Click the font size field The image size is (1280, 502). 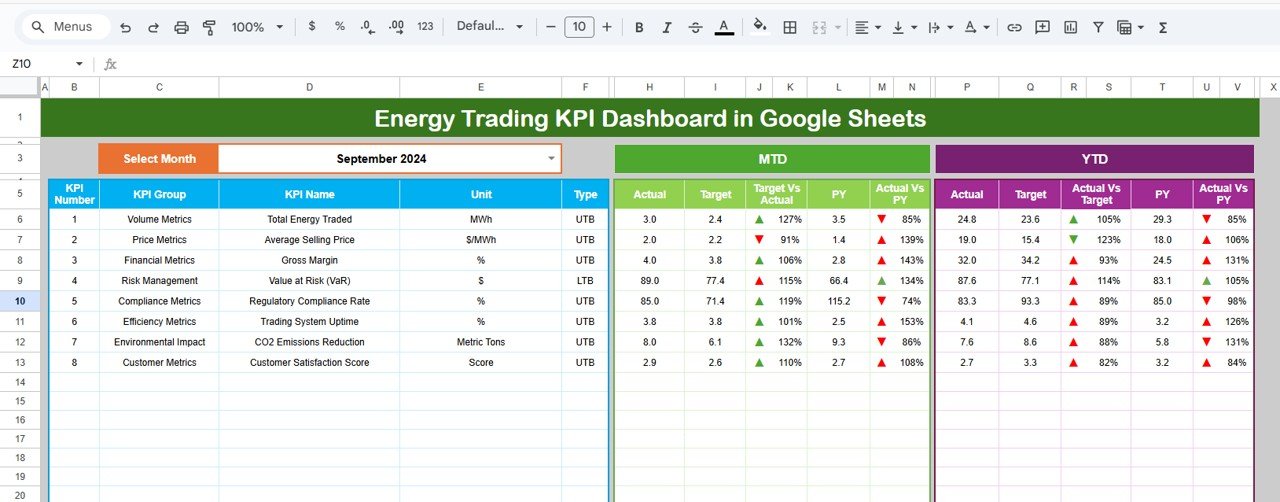(579, 27)
